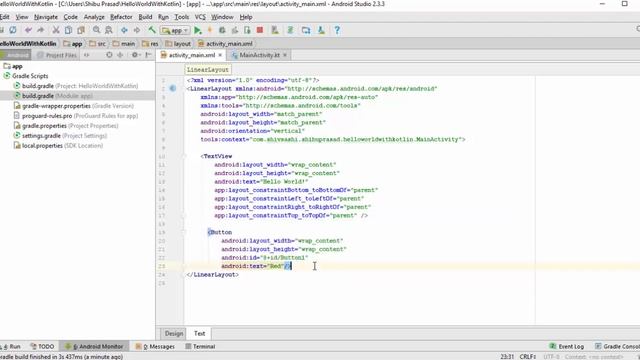The image size is (640, 360).
Task: Open AVD Manager icon
Action: (x=275, y=30)
